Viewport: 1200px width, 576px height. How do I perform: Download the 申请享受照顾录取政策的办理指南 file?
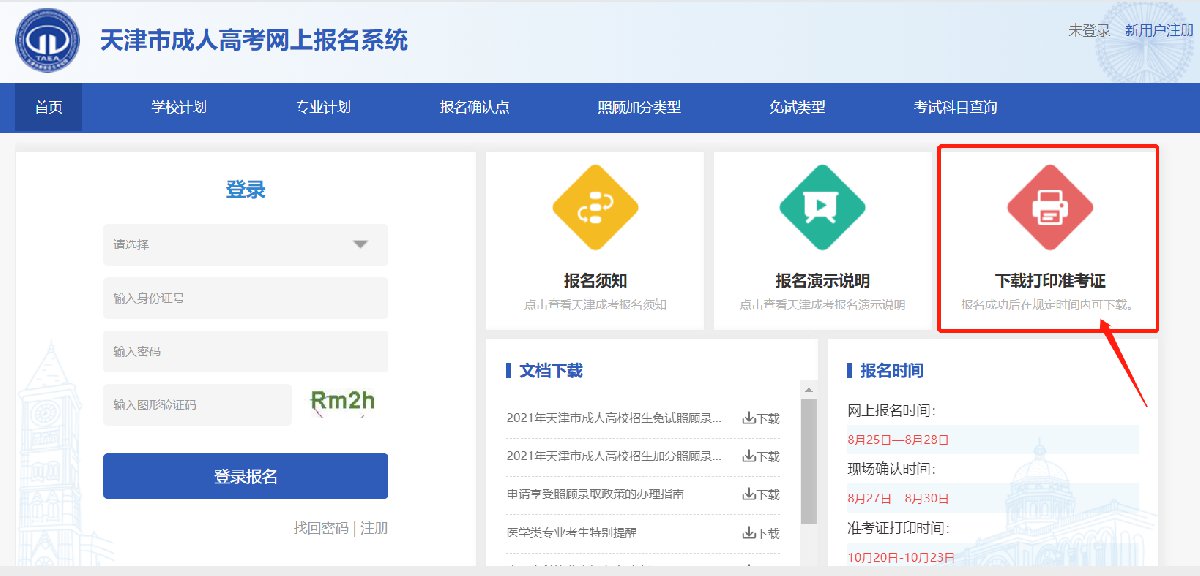[x=760, y=494]
